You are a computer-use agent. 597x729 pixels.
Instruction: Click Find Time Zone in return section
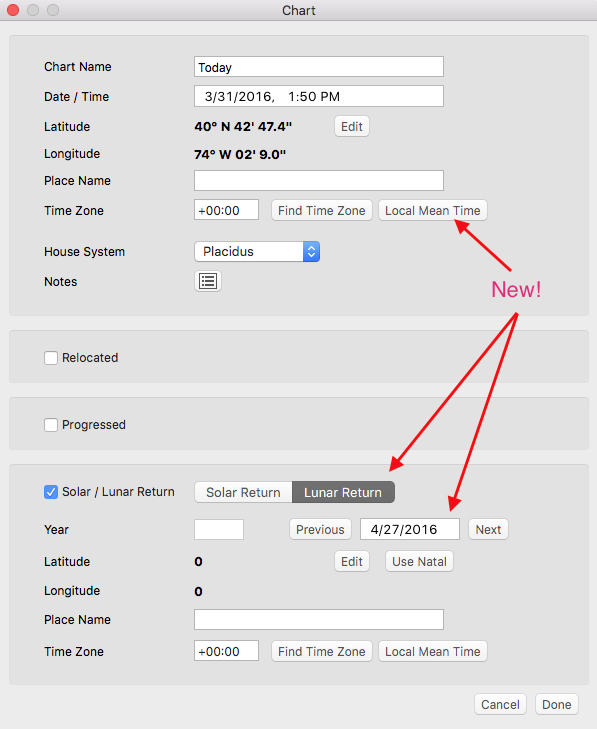pos(322,651)
